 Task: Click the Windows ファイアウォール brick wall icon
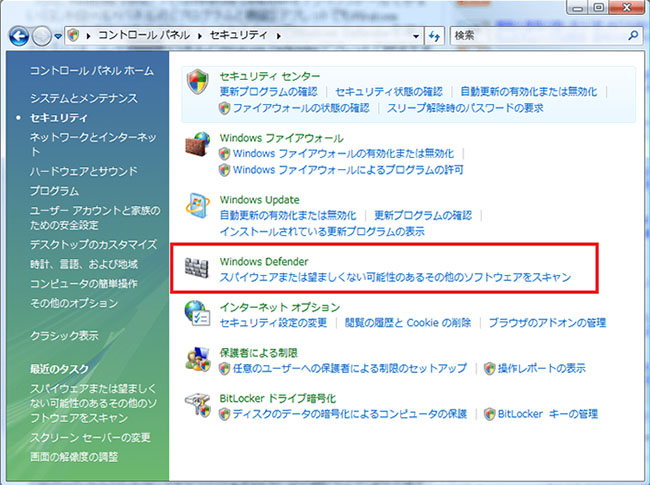pyautogui.click(x=197, y=144)
